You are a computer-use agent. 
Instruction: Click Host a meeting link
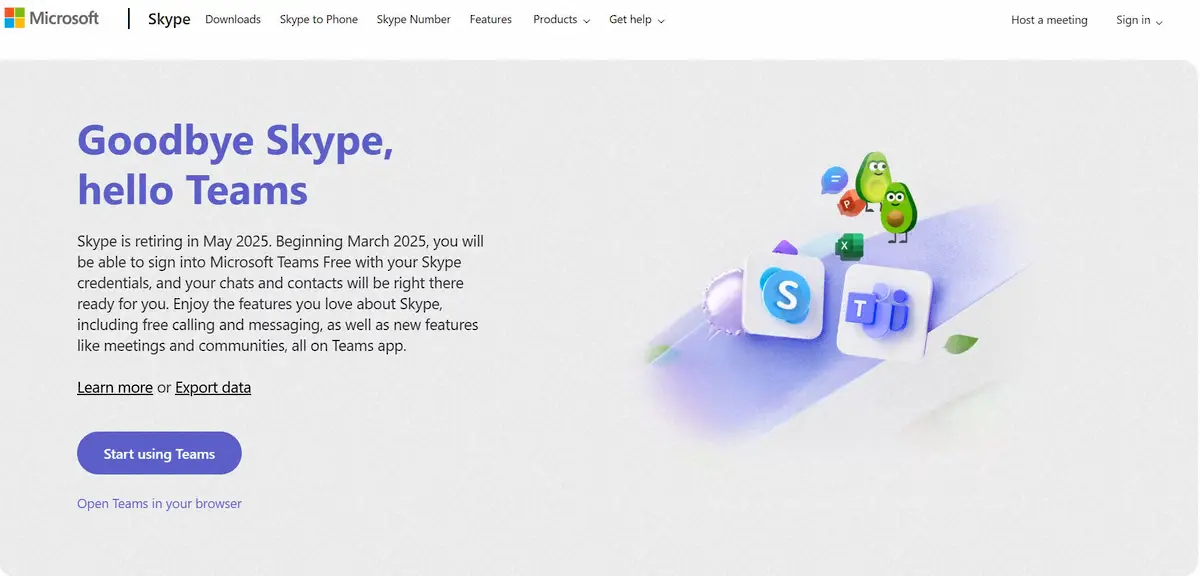point(1049,20)
